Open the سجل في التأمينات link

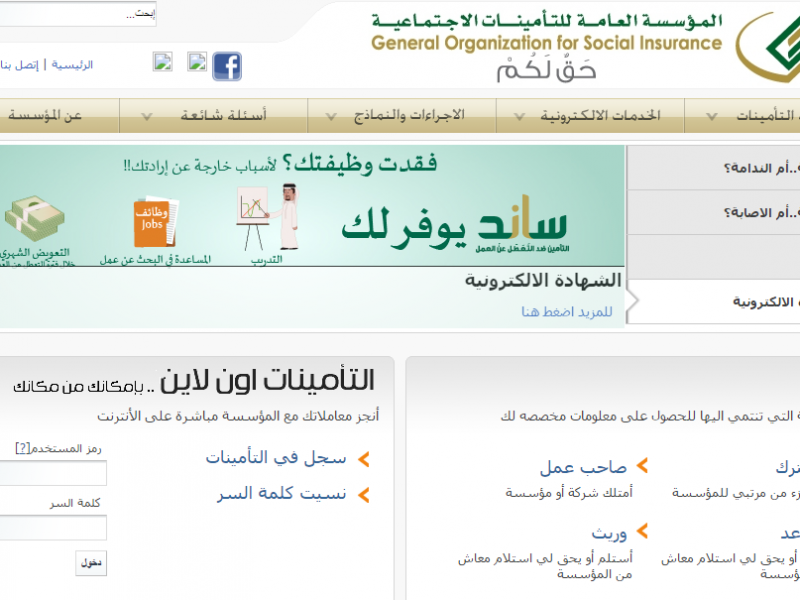(276, 458)
